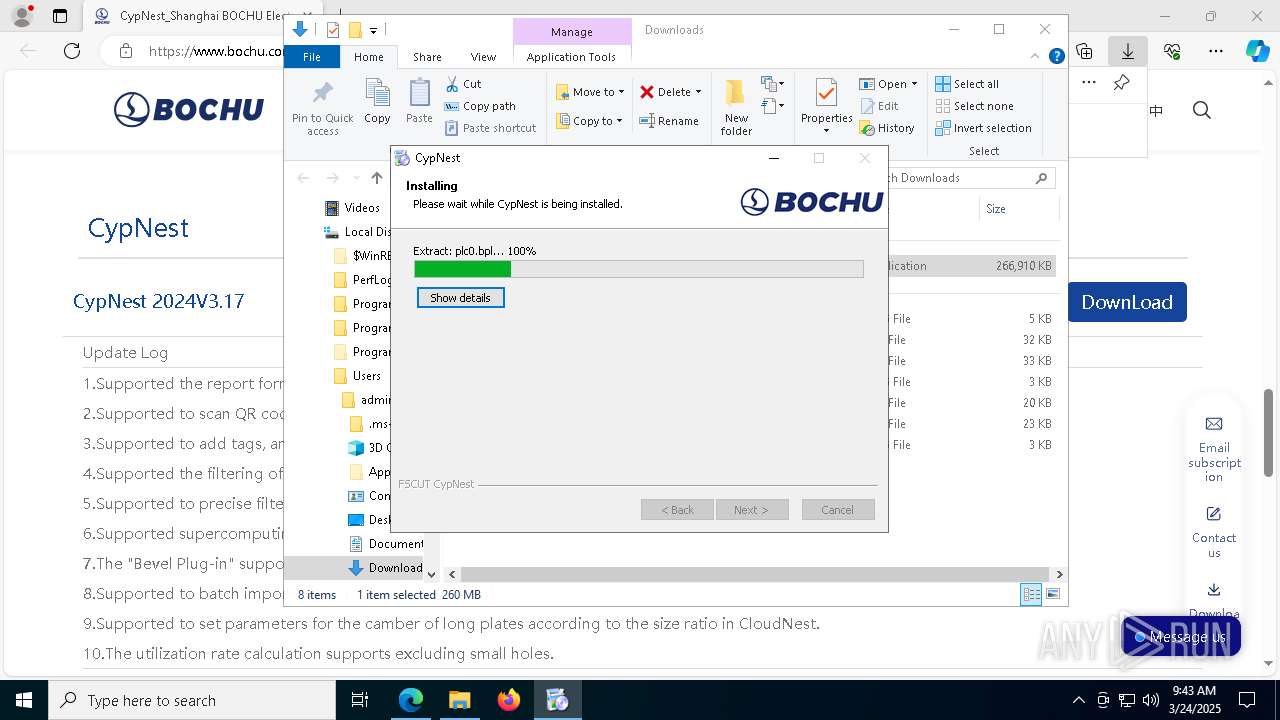The width and height of the screenshot is (1280, 720).
Task: Navigate up one folder level arrow
Action: coord(376,178)
